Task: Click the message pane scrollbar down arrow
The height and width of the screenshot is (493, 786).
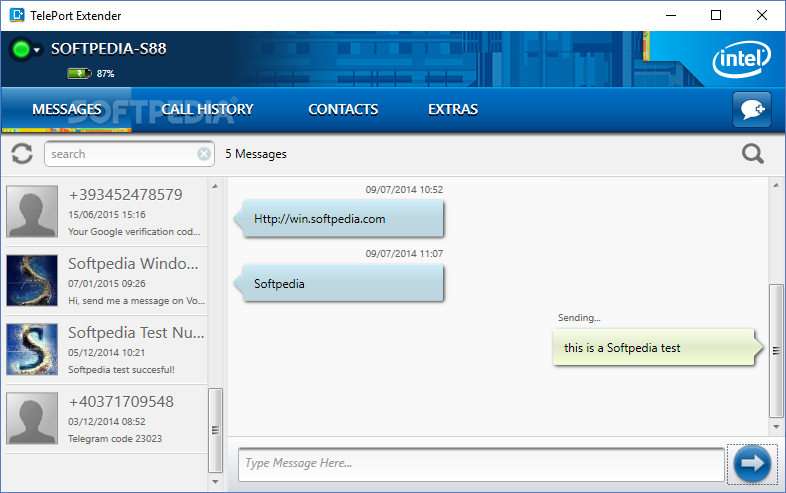Action: [x=776, y=427]
